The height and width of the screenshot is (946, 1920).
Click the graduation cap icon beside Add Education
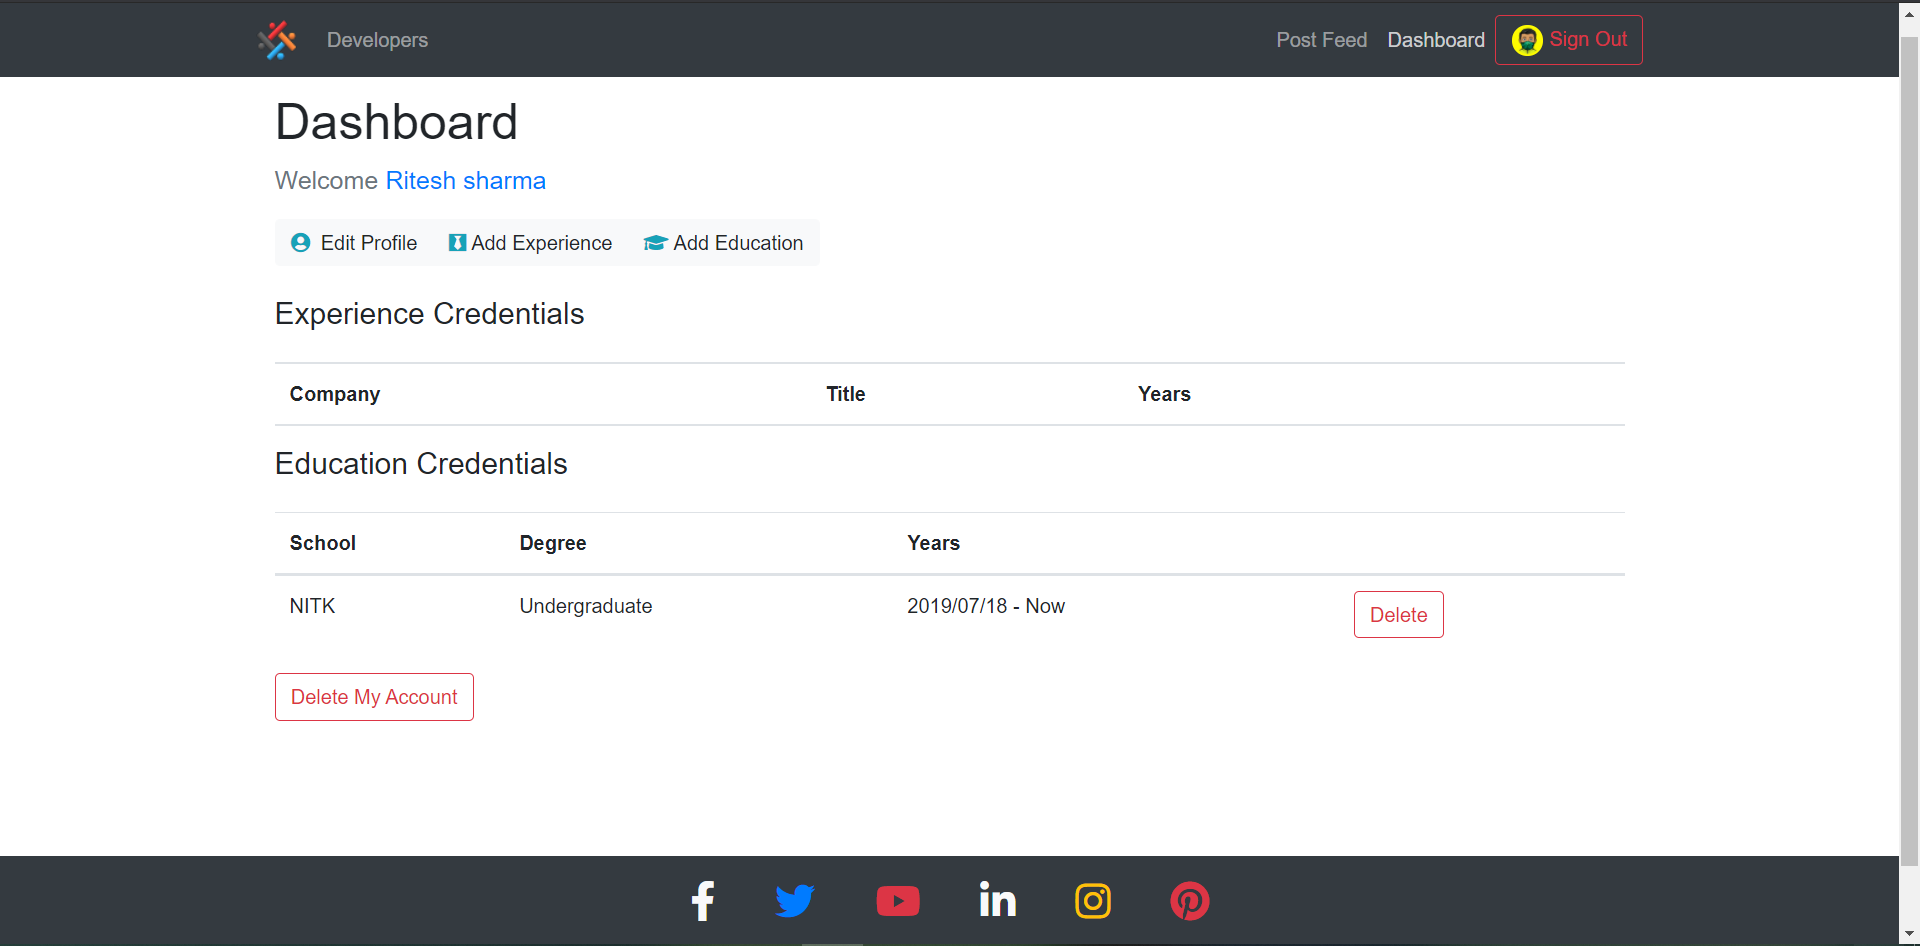[x=655, y=242]
